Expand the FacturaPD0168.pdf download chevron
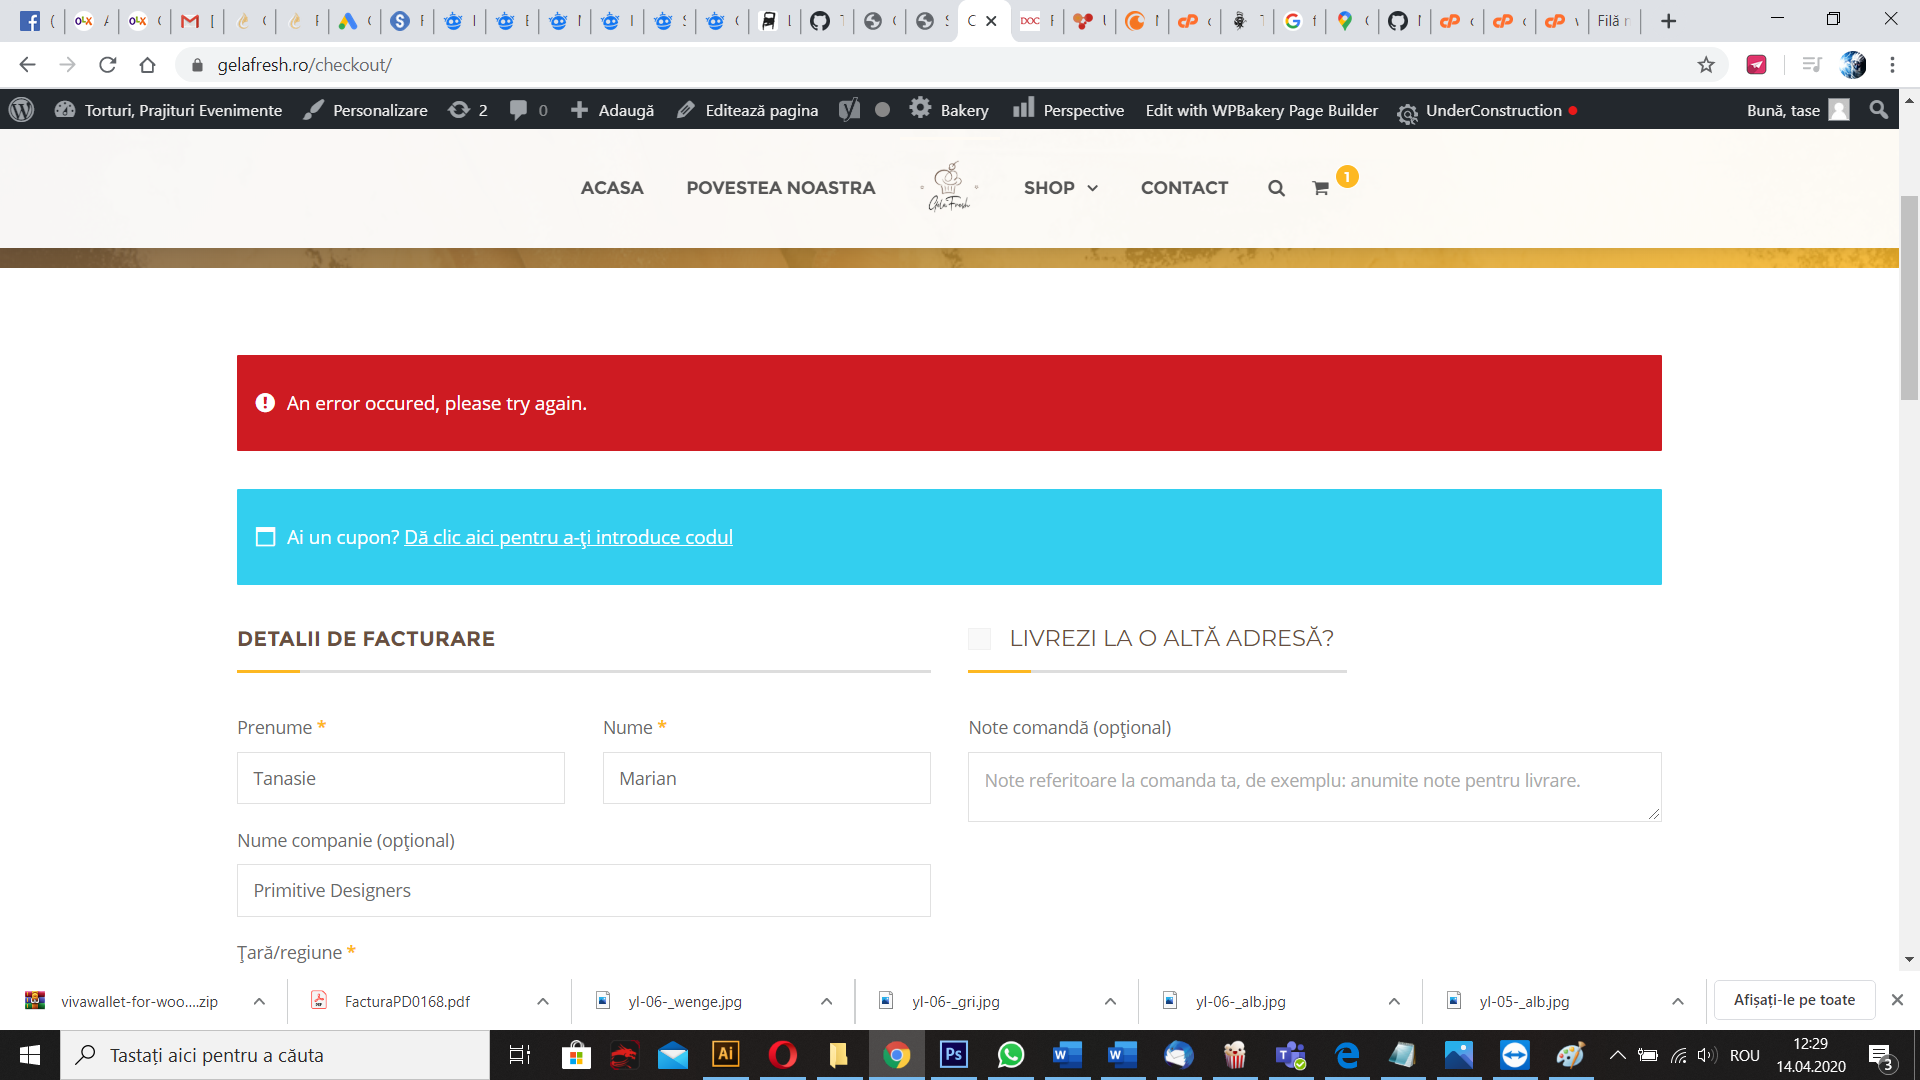Screen dimensions: 1920x1080 click(x=542, y=1001)
